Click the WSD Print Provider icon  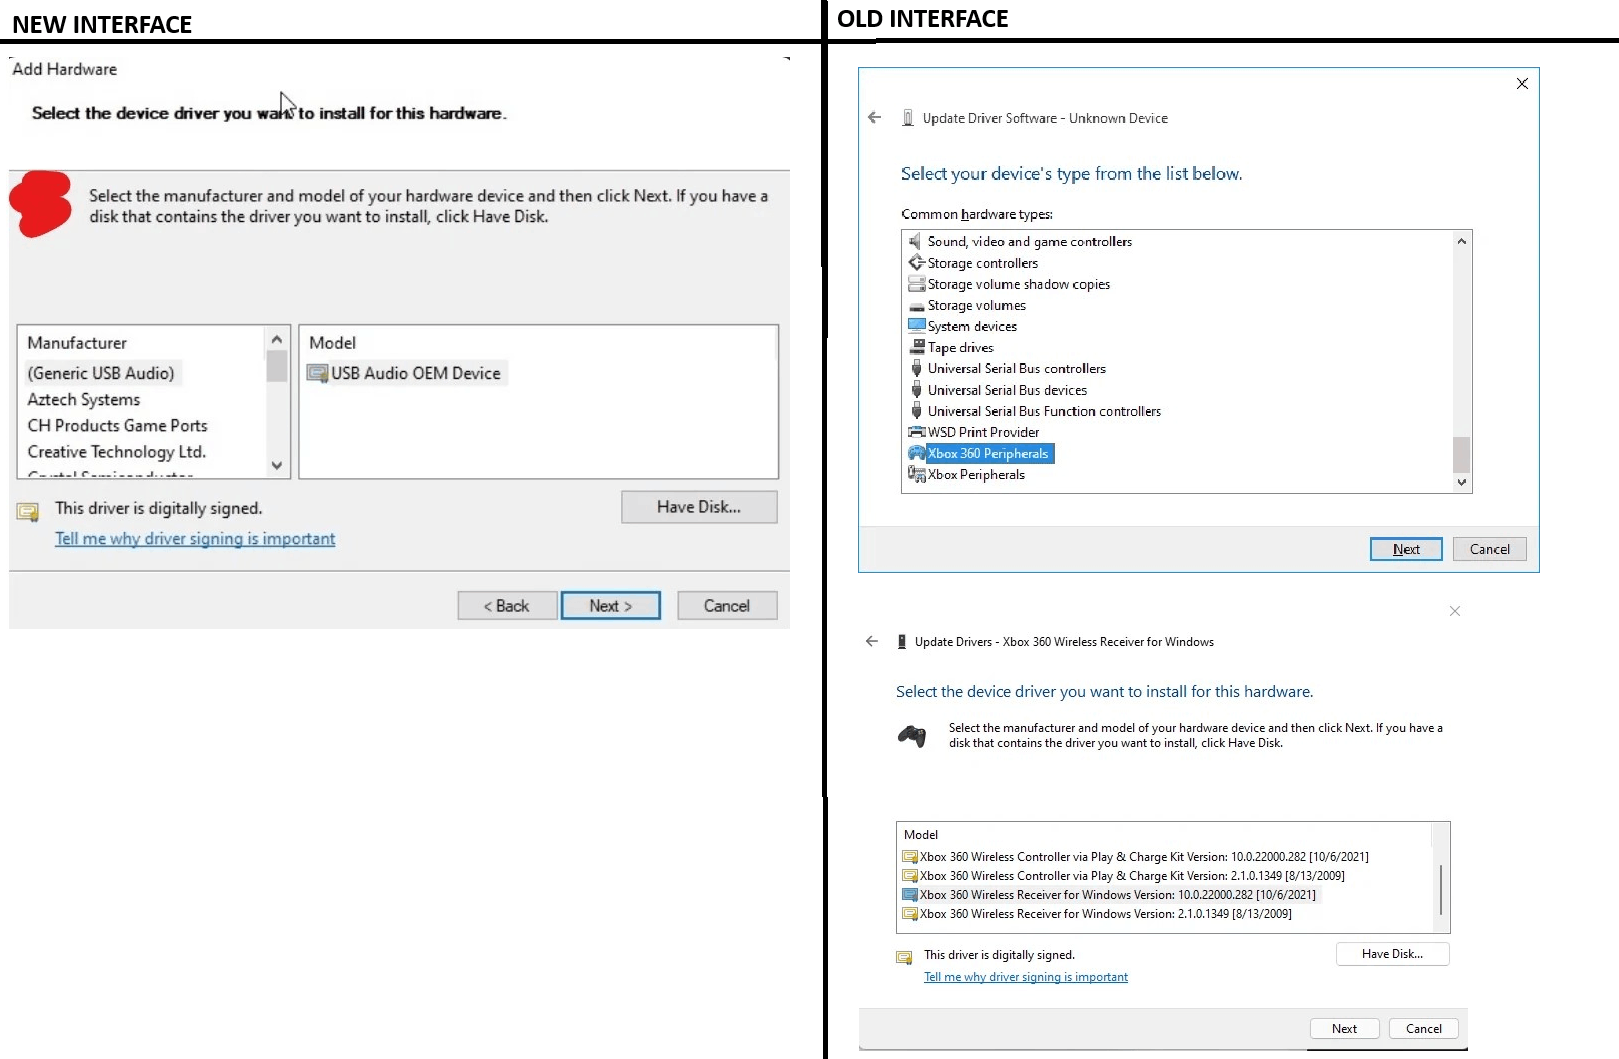click(x=916, y=432)
